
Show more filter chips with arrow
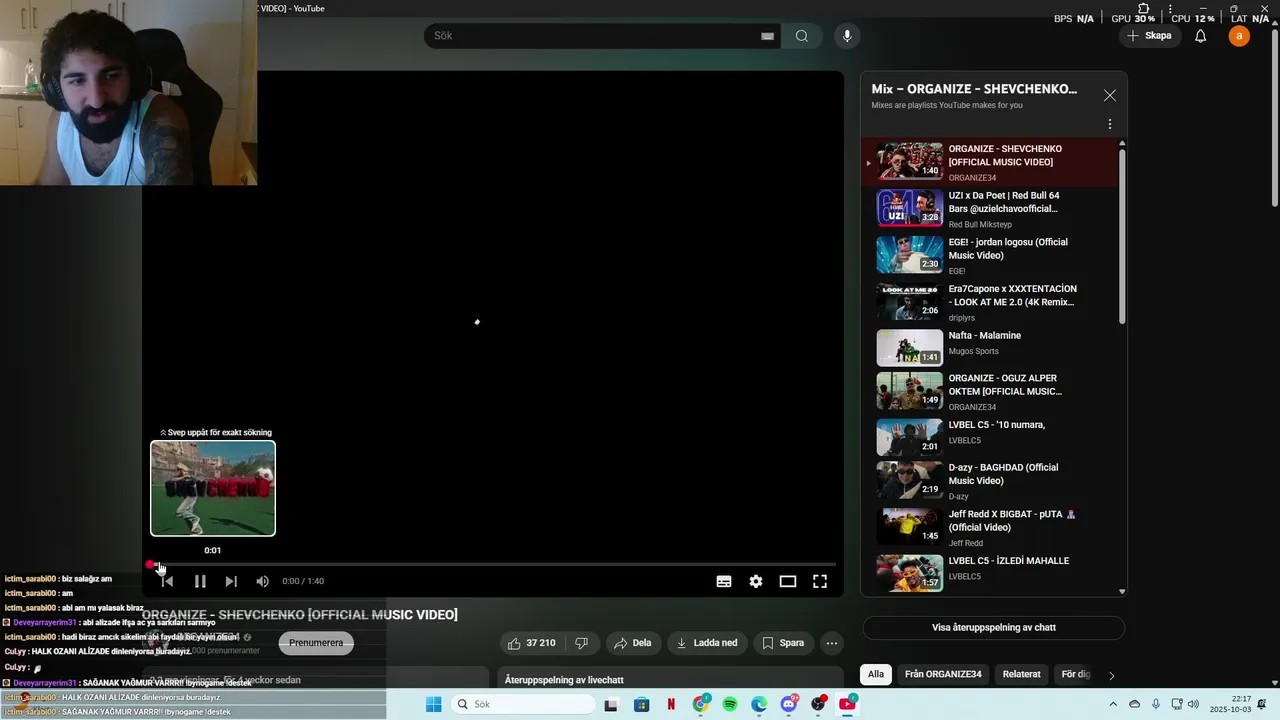tap(1111, 675)
